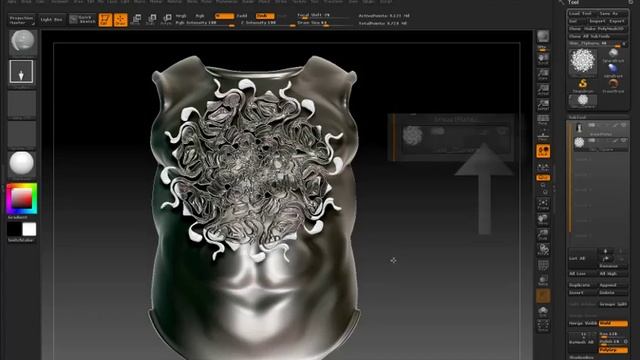The width and height of the screenshot is (640, 360).
Task: Select the blue AlphaBrush tool thumbnail
Action: pyautogui.click(x=613, y=70)
